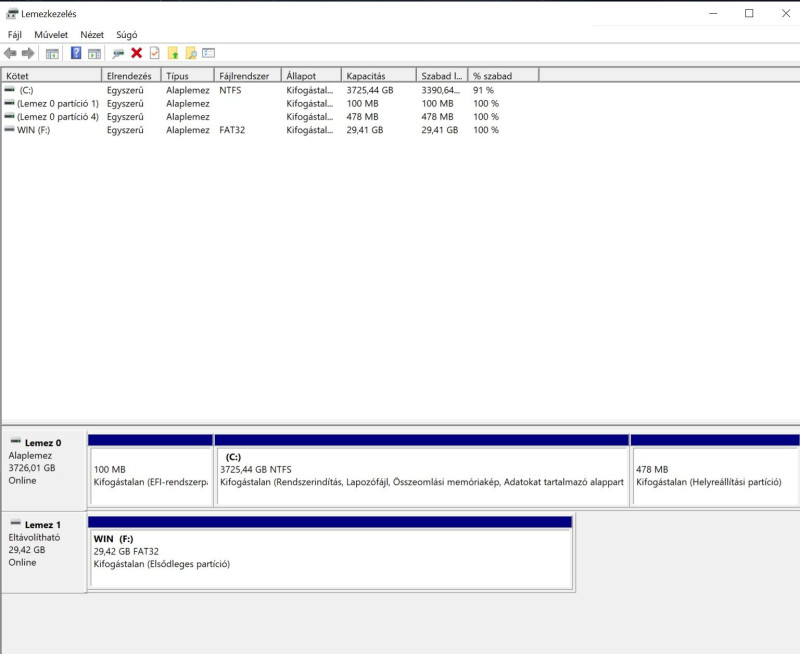This screenshot has height=654, width=800.
Task: Click the Forward arrow toolbar icon
Action: tap(28, 53)
